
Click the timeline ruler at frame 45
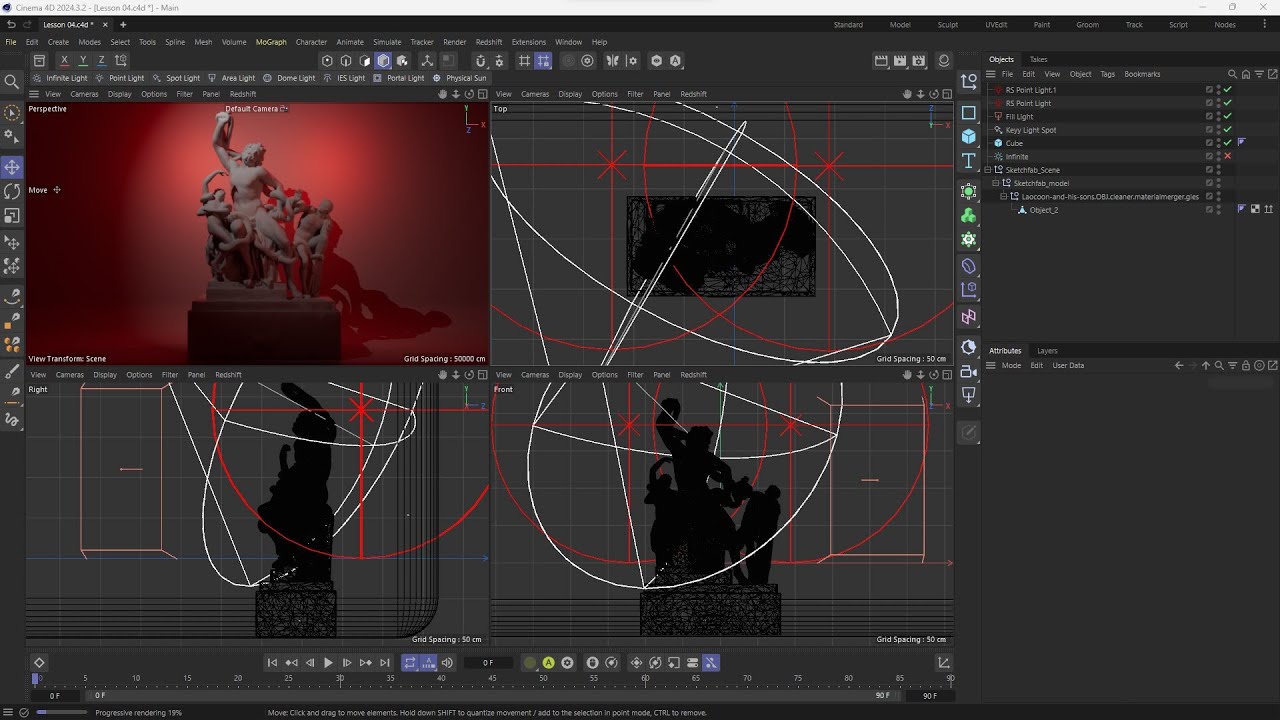click(x=492, y=678)
